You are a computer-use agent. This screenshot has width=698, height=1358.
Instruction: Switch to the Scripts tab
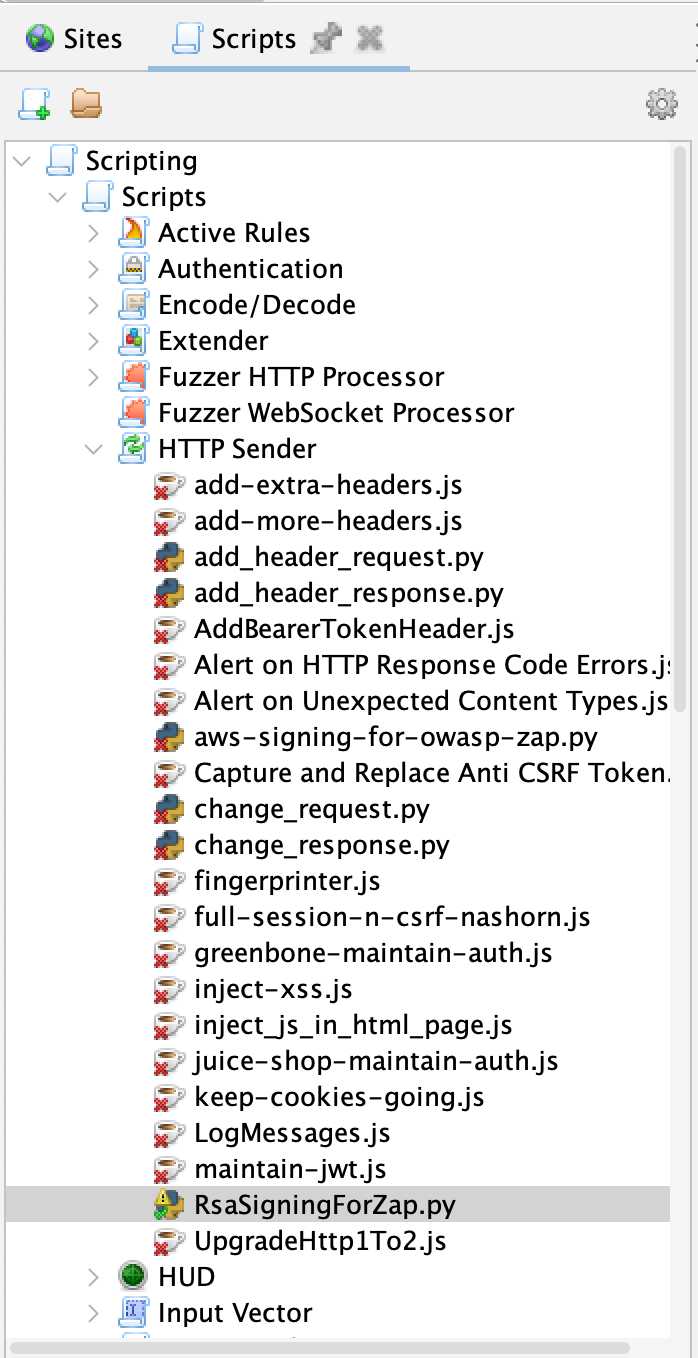click(250, 38)
